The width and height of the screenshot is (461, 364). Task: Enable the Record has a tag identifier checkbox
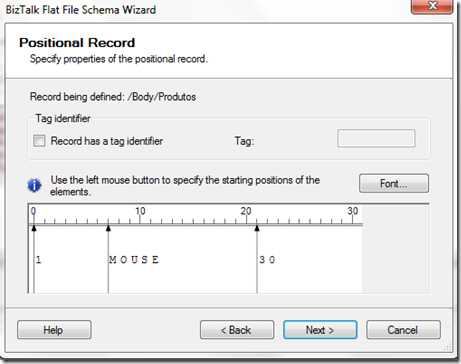pyautogui.click(x=39, y=141)
